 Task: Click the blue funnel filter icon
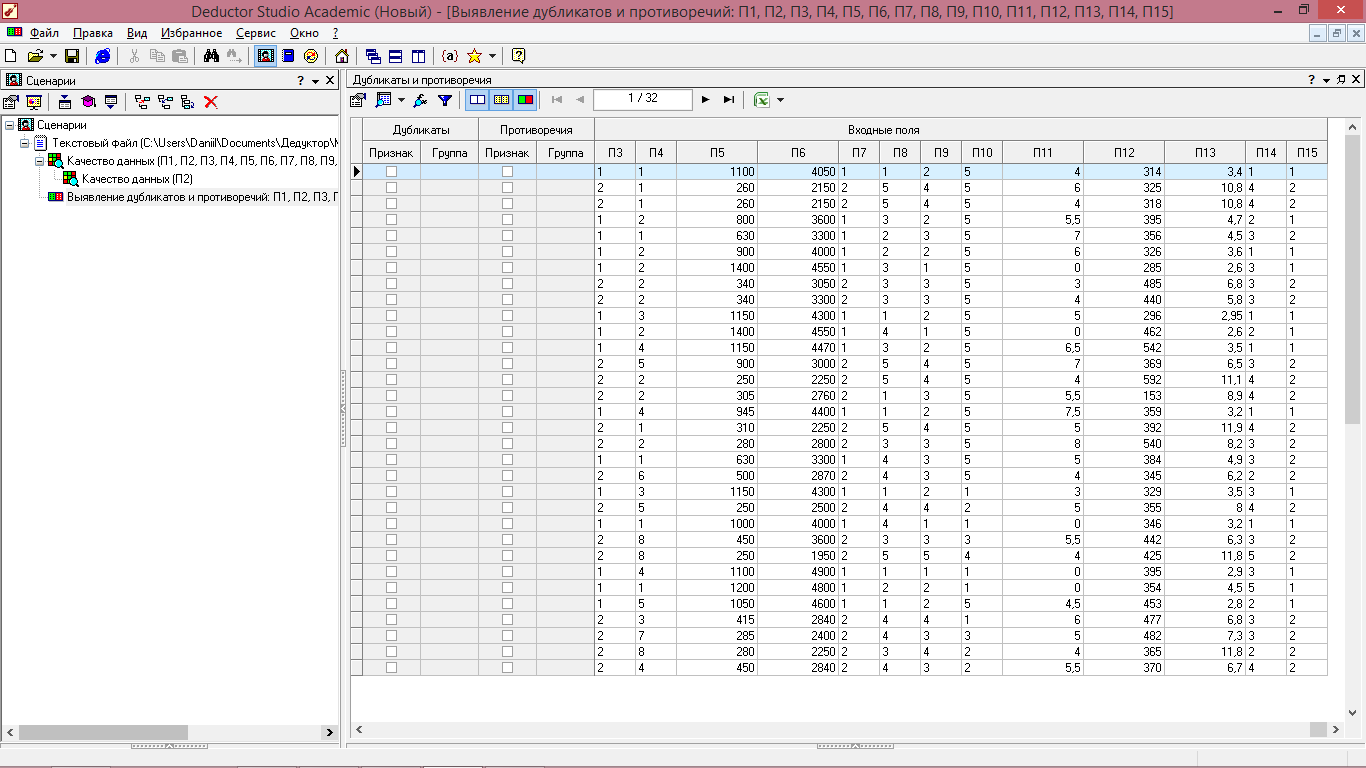[x=445, y=100]
